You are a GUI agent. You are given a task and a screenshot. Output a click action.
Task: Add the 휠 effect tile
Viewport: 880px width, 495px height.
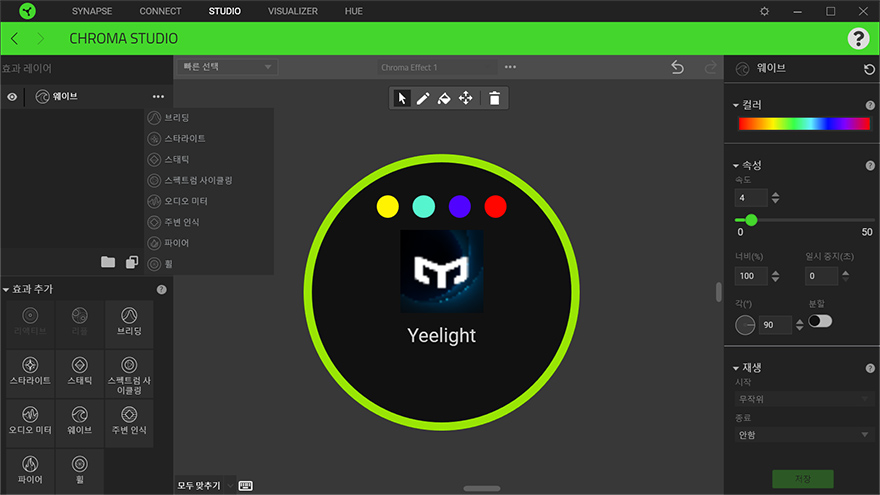pyautogui.click(x=80, y=470)
